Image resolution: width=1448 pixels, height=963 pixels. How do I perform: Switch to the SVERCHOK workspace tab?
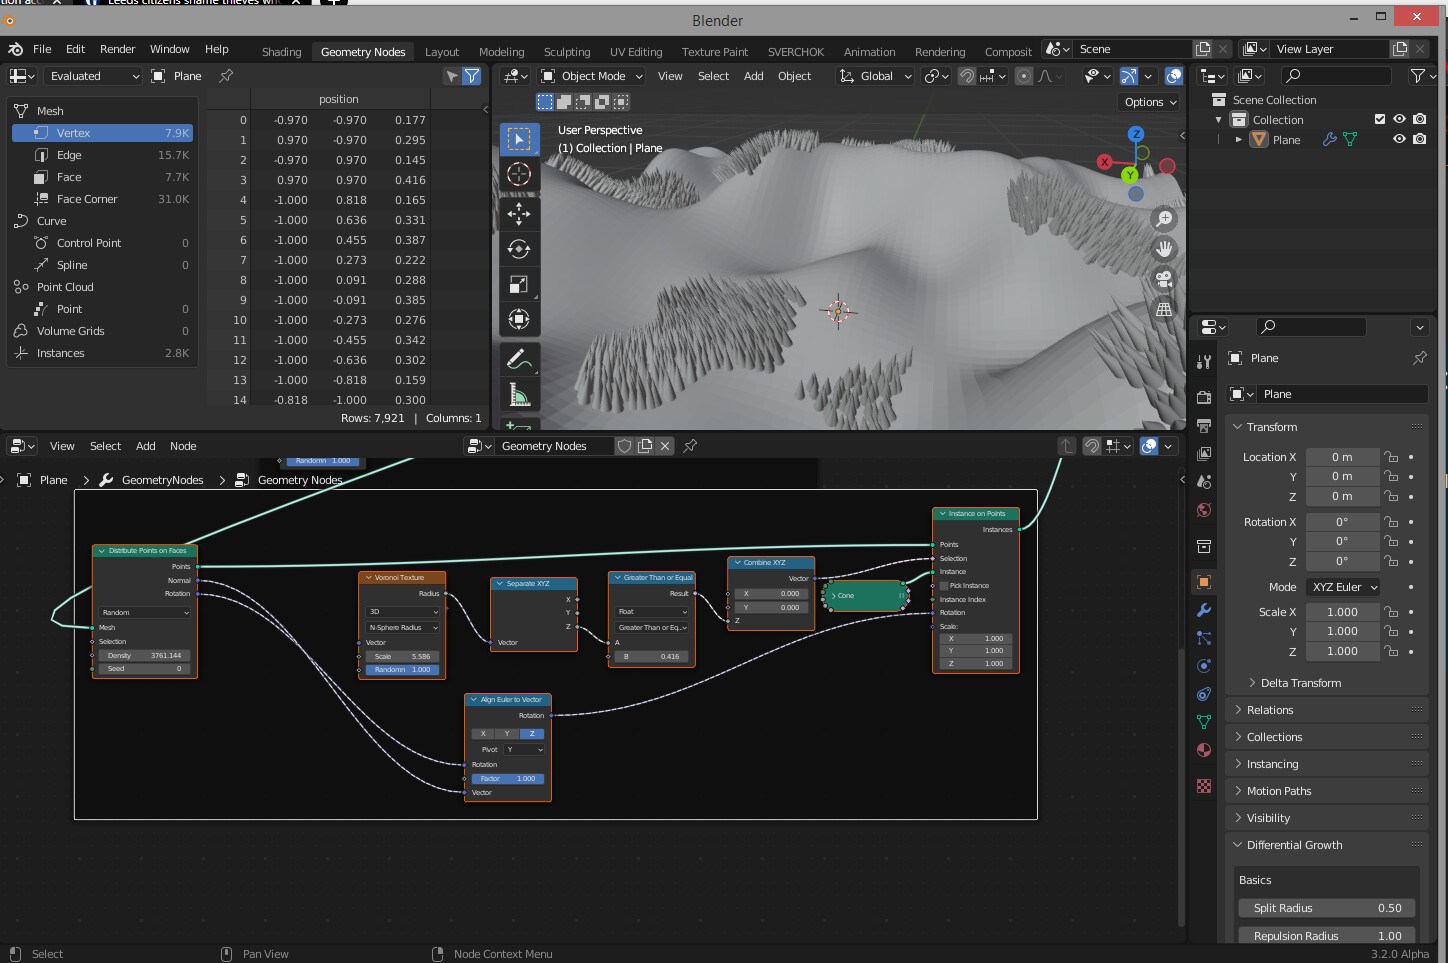coord(796,52)
